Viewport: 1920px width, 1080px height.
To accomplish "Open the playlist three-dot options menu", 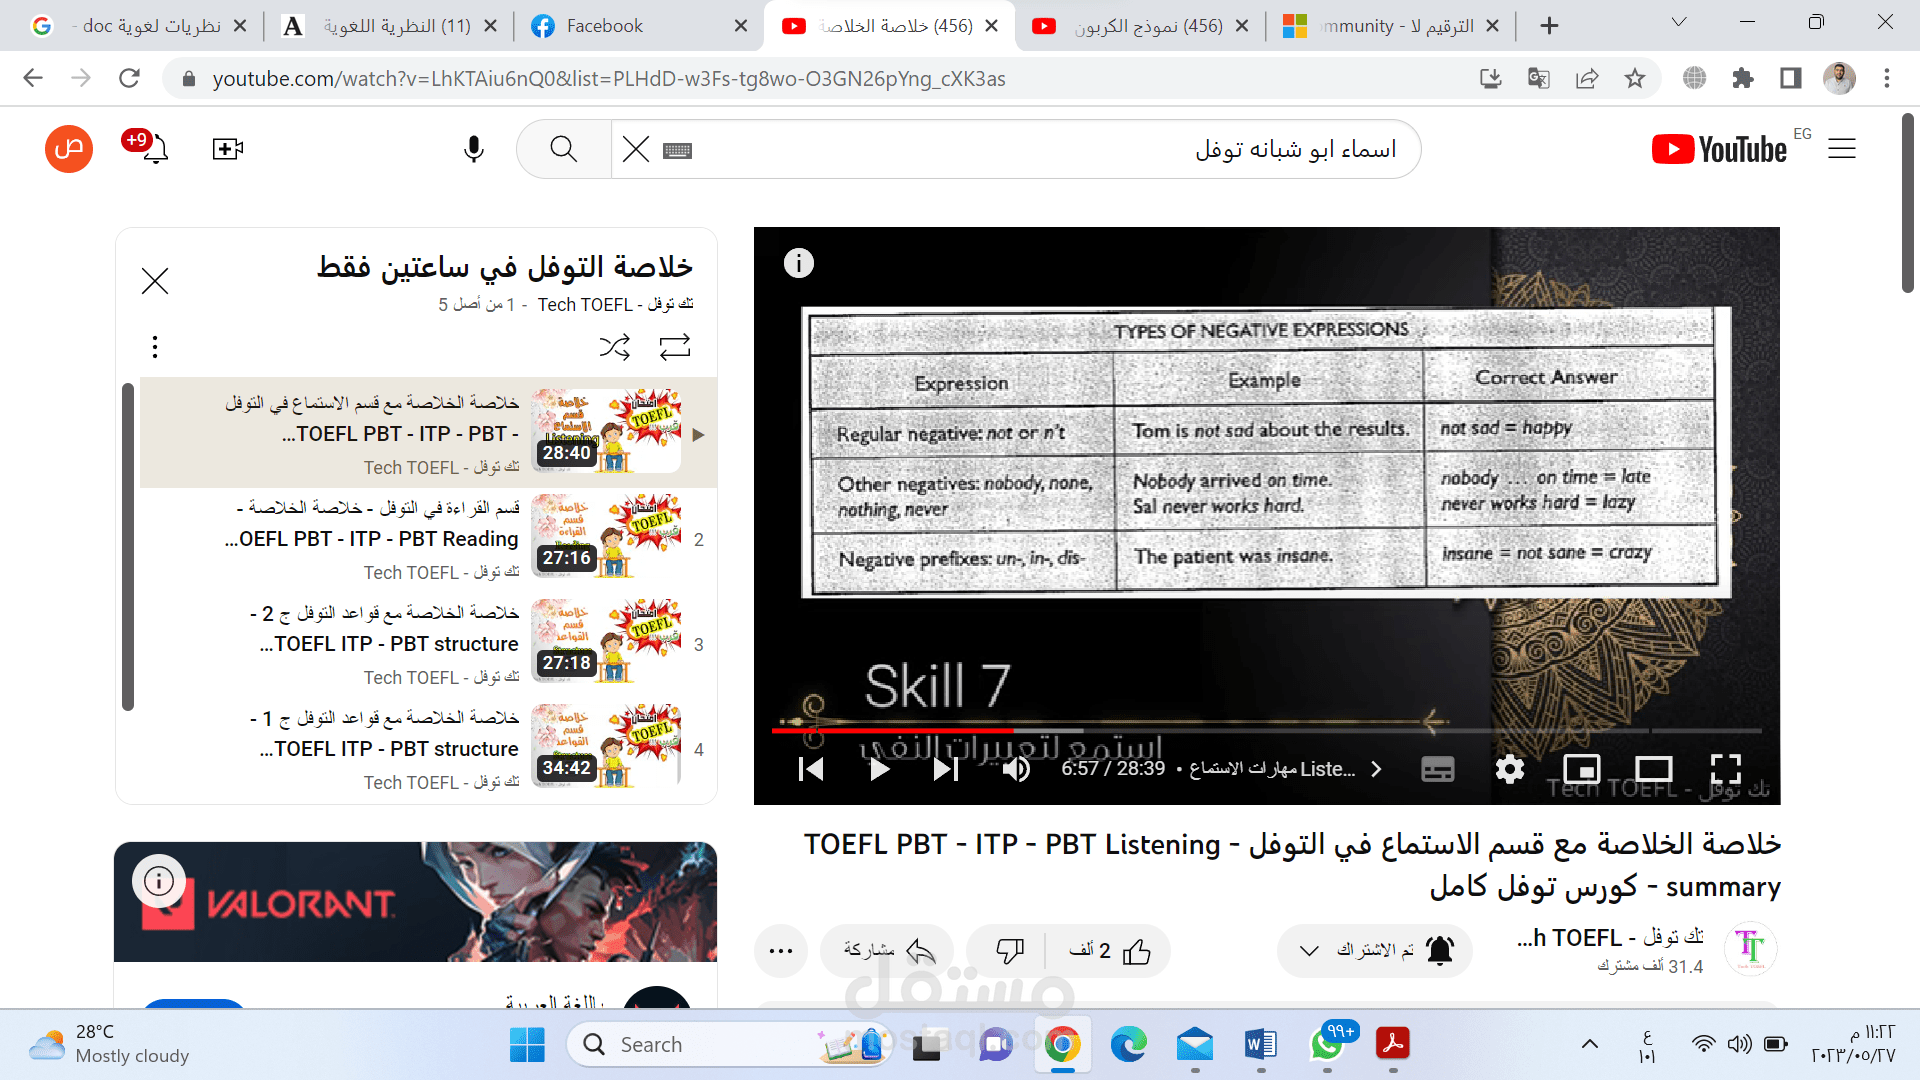I will 155,347.
